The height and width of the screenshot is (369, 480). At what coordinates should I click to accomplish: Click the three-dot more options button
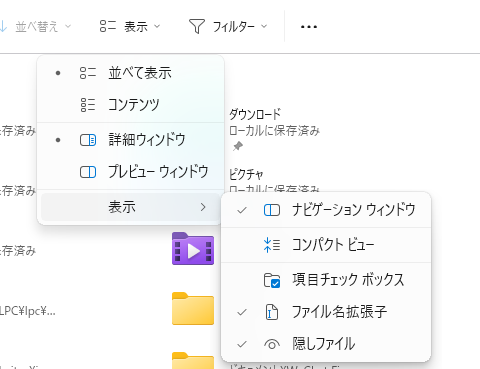coord(309,26)
